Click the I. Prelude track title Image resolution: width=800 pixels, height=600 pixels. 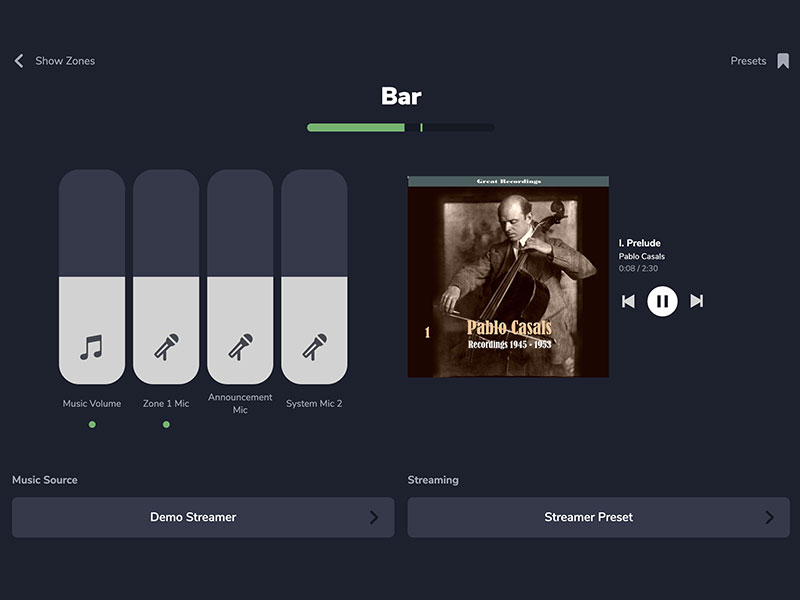(x=639, y=243)
